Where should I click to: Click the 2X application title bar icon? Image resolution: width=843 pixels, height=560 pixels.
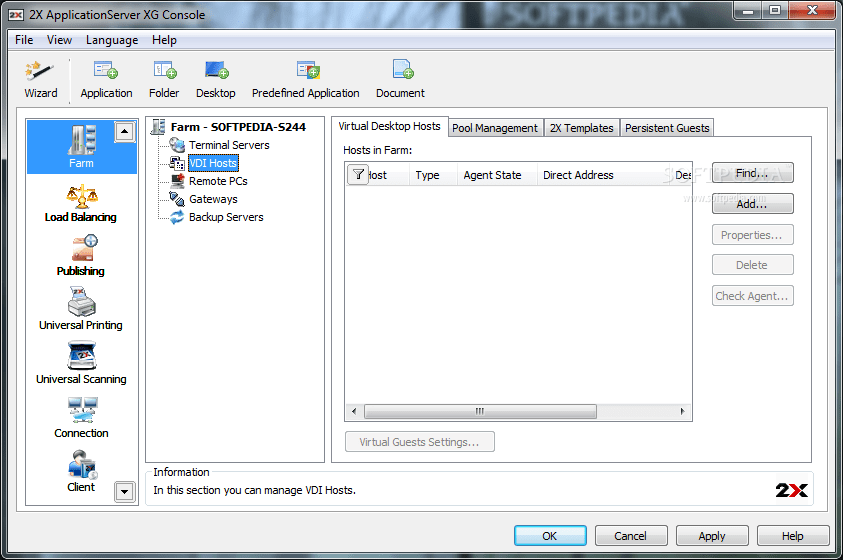click(x=16, y=15)
